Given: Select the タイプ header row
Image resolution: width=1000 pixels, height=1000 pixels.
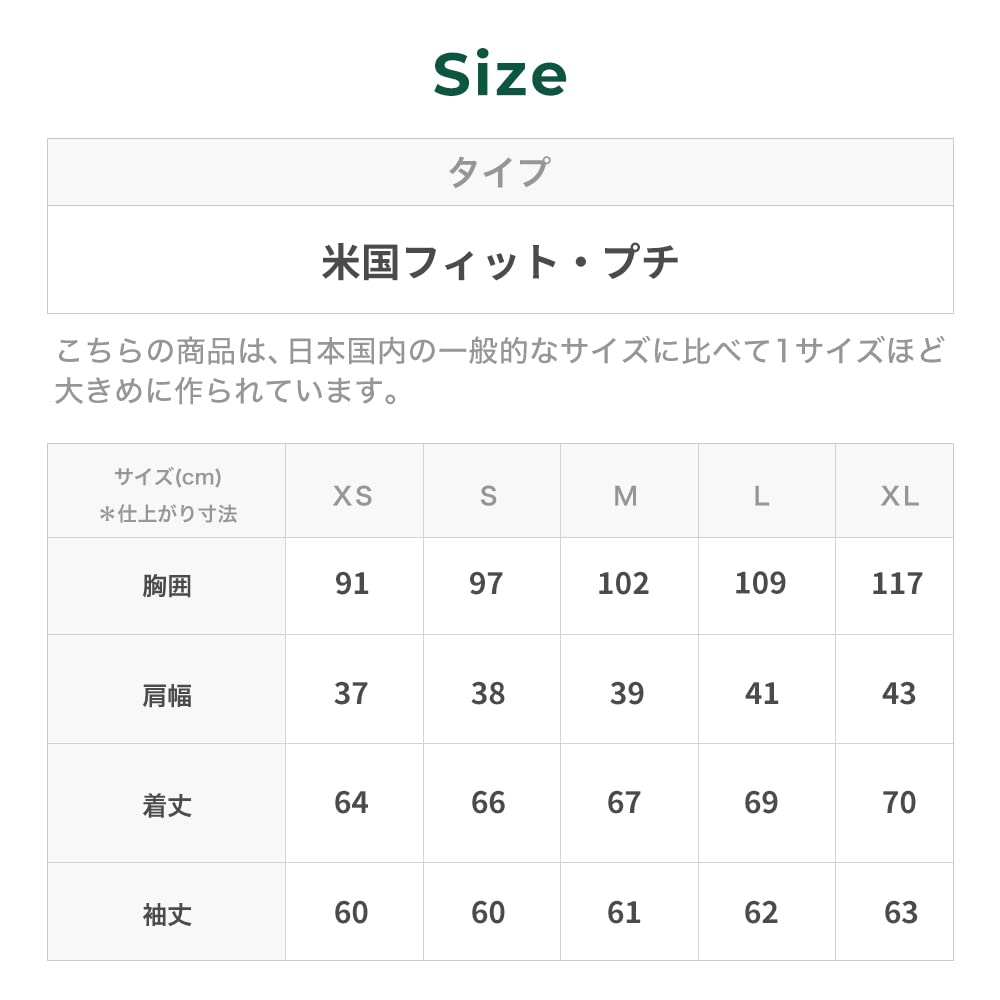Looking at the screenshot, I should tap(499, 172).
